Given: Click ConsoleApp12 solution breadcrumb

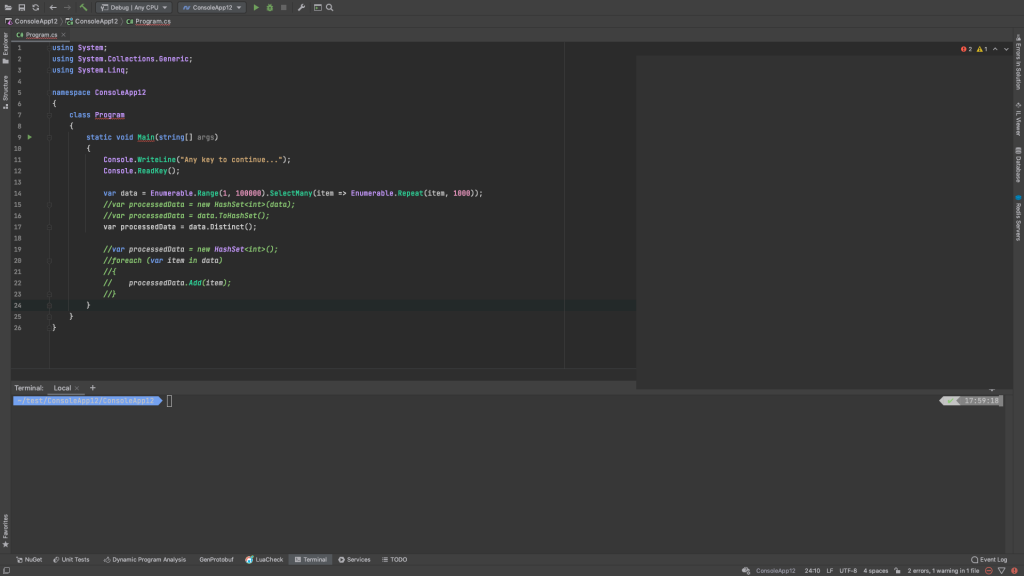Looking at the screenshot, I should tap(31, 22).
